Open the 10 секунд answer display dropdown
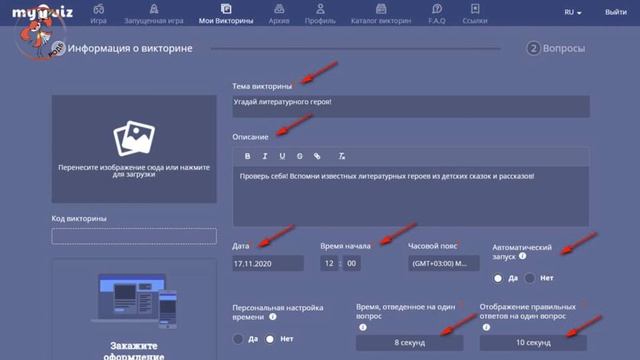 [x=533, y=342]
